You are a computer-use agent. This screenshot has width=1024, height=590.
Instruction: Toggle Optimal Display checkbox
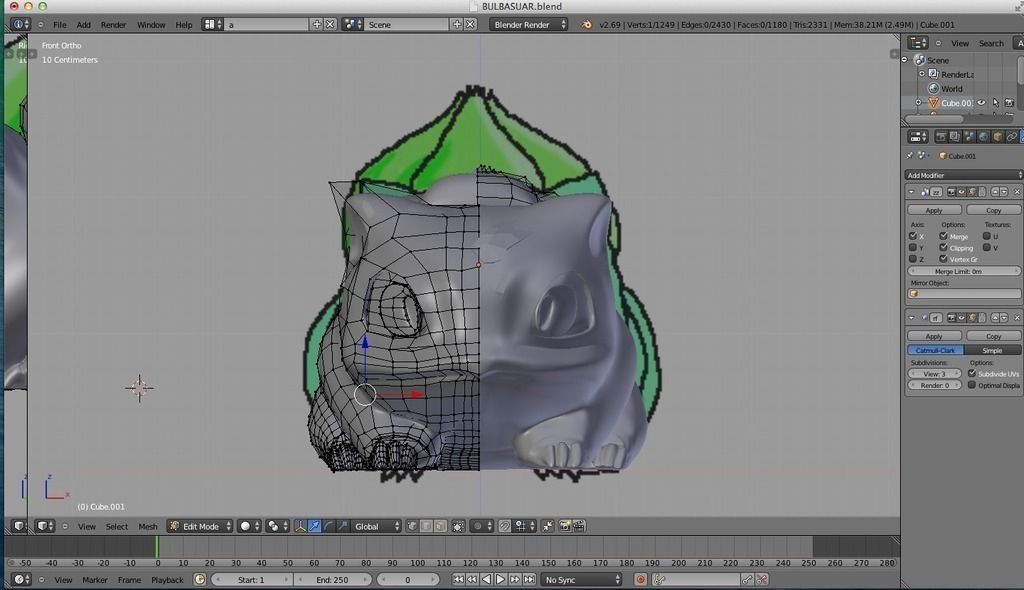tap(972, 385)
